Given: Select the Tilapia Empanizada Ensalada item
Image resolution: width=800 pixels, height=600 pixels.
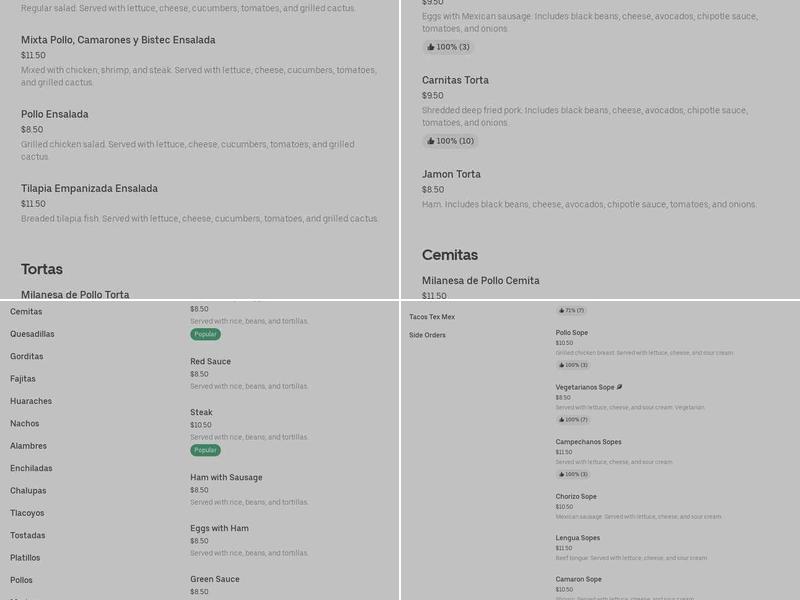Looking at the screenshot, I should (x=89, y=188).
